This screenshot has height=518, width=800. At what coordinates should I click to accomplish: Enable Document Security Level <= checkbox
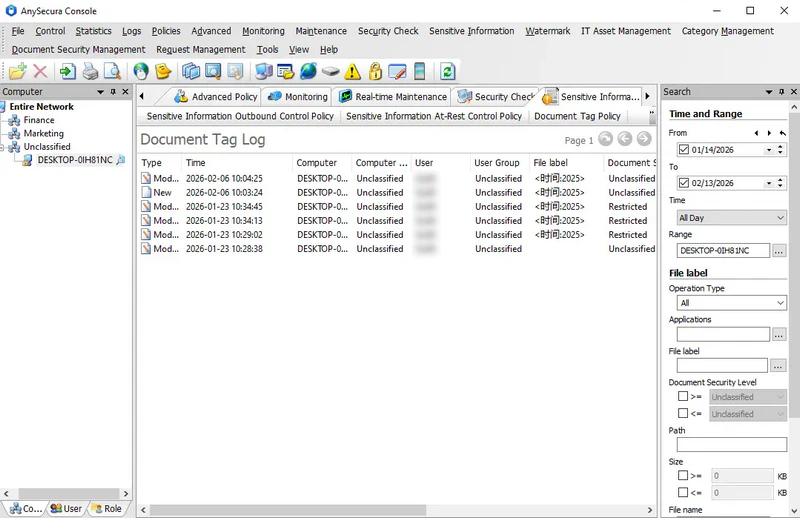[x=683, y=413]
